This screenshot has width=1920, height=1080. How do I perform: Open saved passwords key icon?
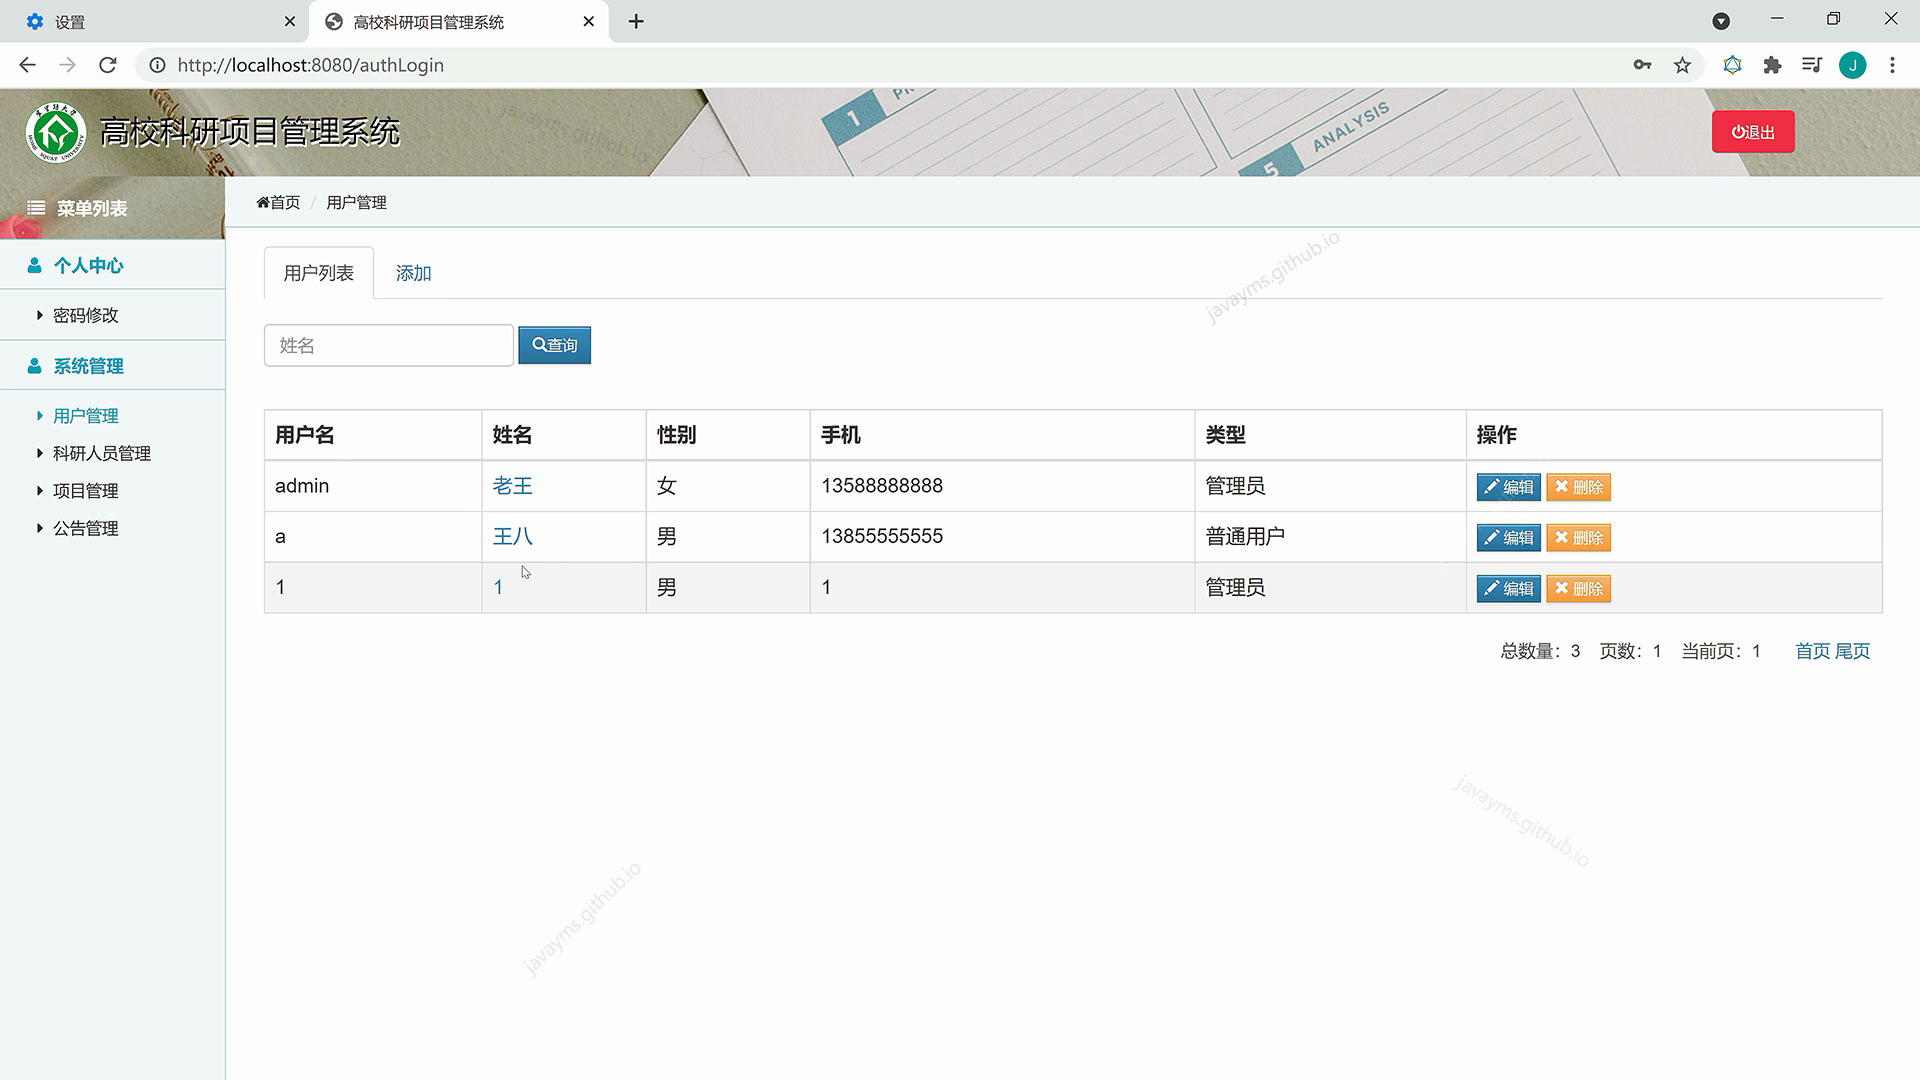tap(1642, 65)
